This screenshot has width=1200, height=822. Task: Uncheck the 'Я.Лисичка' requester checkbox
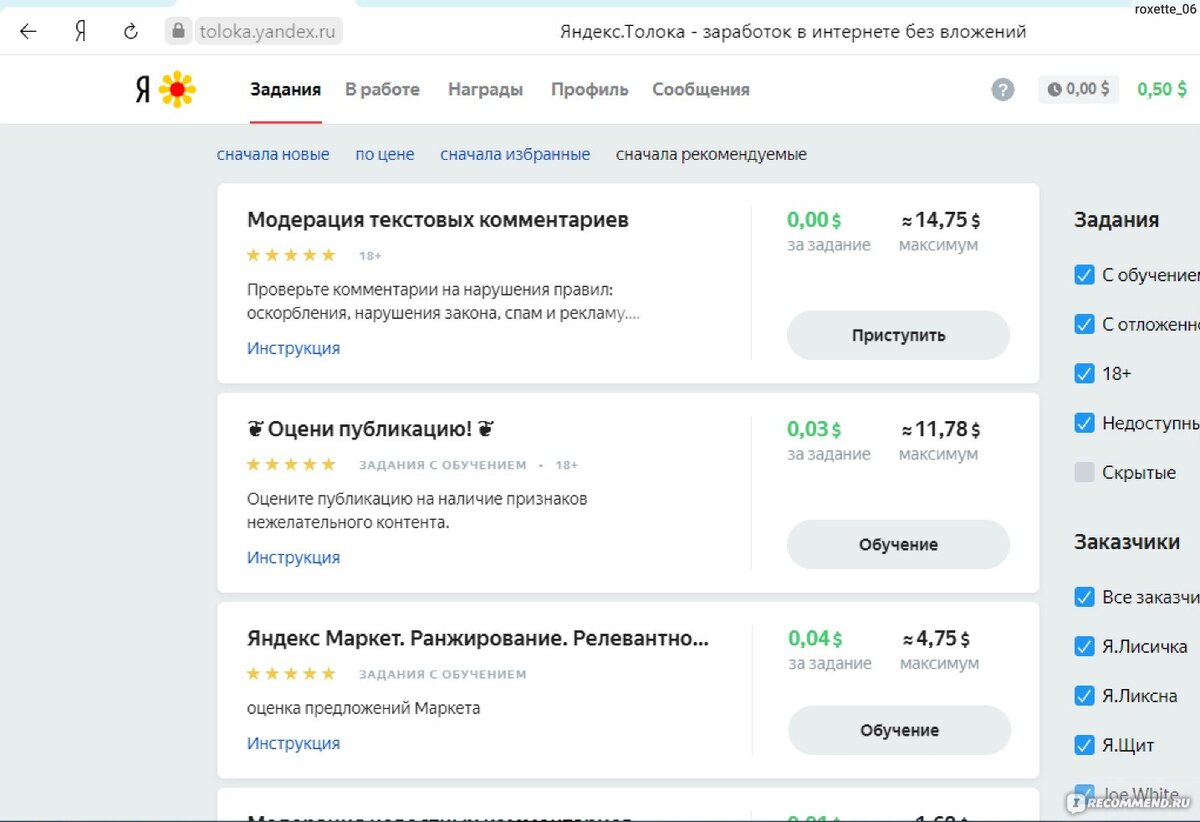tap(1084, 646)
